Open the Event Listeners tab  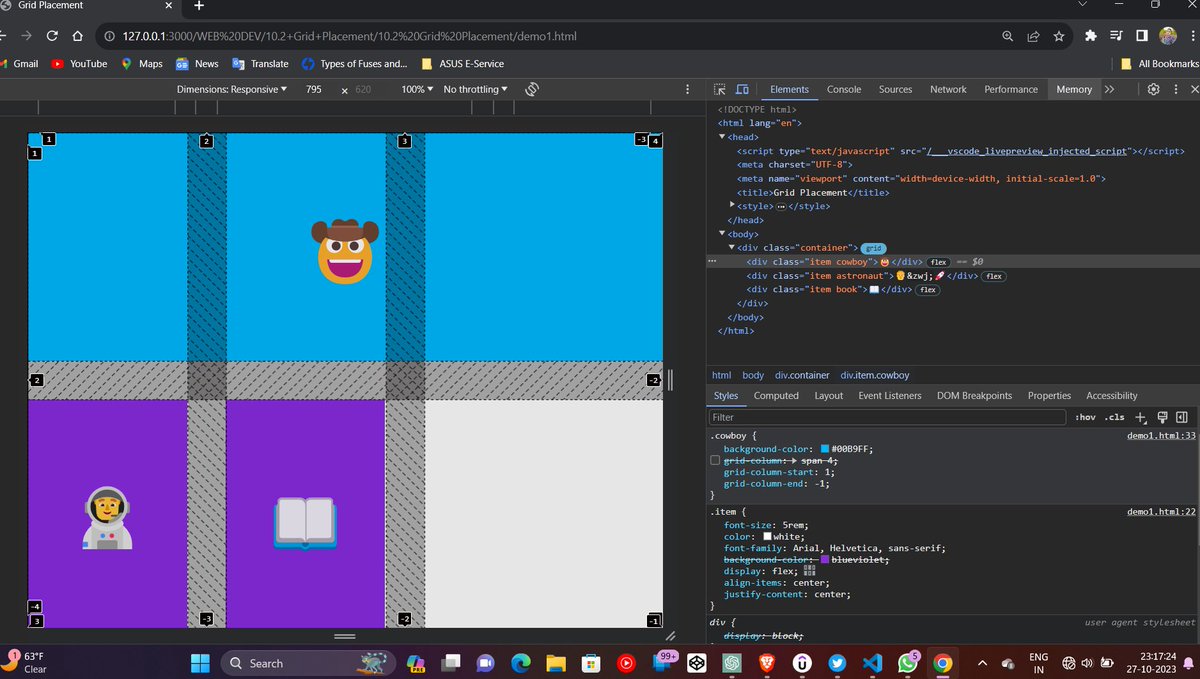tap(889, 395)
